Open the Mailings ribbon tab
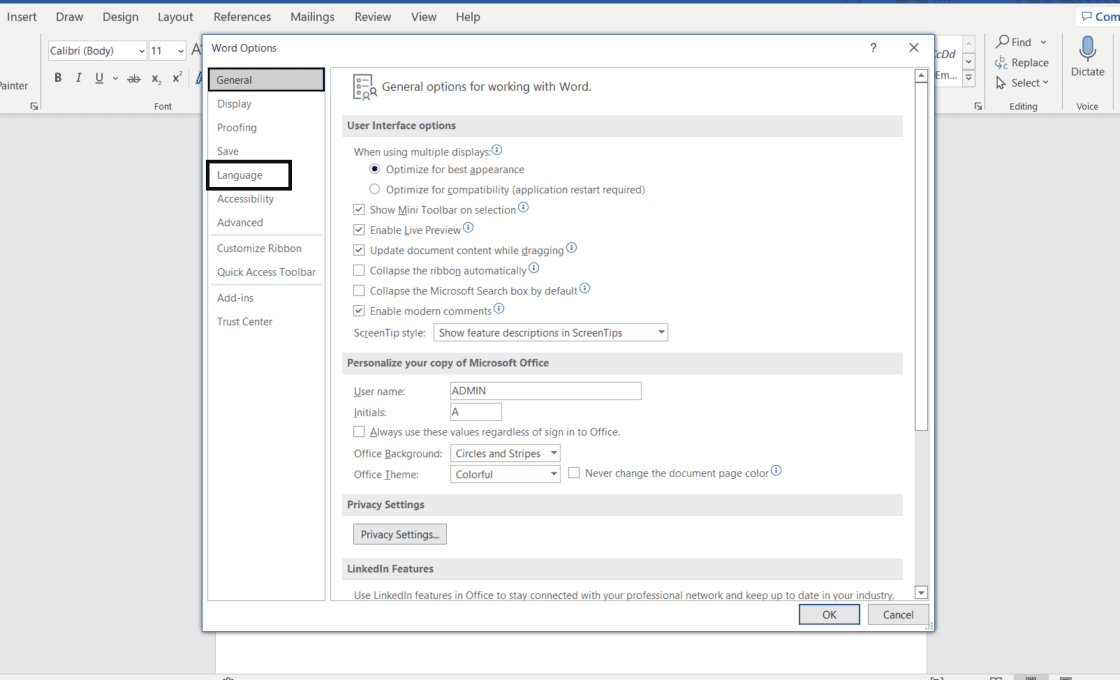The image size is (1120, 680). (312, 17)
